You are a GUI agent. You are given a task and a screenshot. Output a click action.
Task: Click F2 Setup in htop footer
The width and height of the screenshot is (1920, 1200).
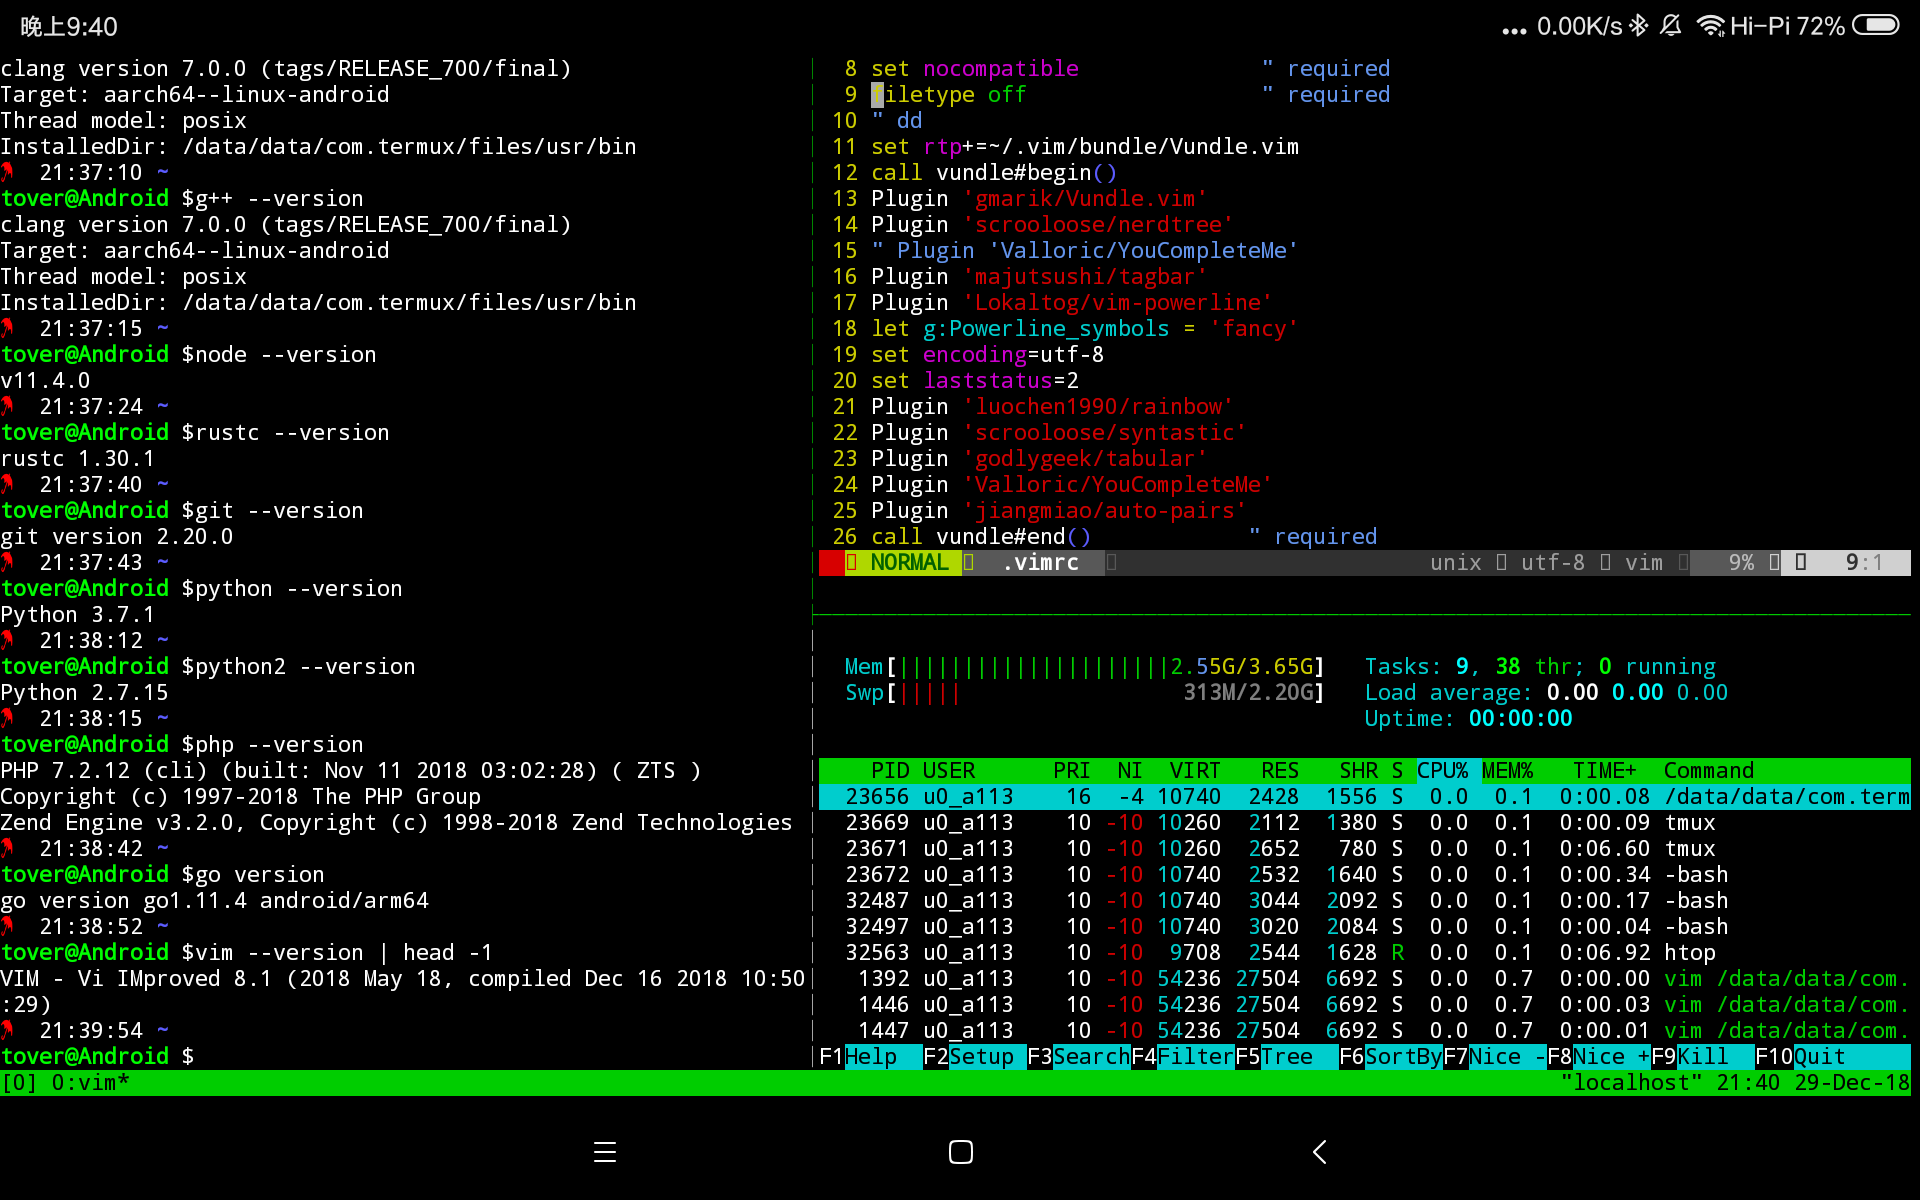point(975,1056)
